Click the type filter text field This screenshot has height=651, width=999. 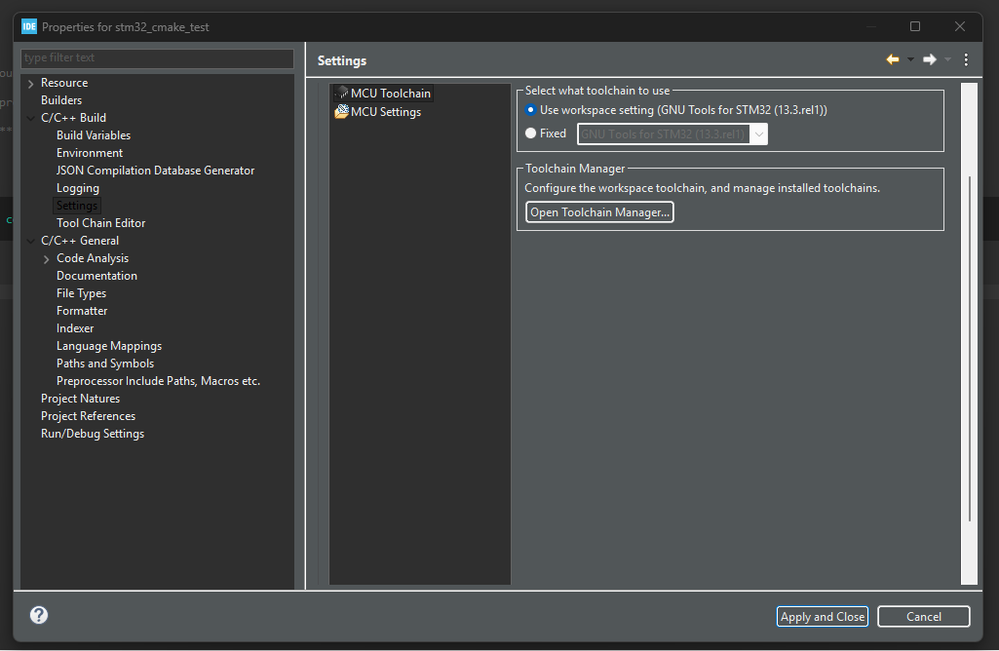coord(157,58)
